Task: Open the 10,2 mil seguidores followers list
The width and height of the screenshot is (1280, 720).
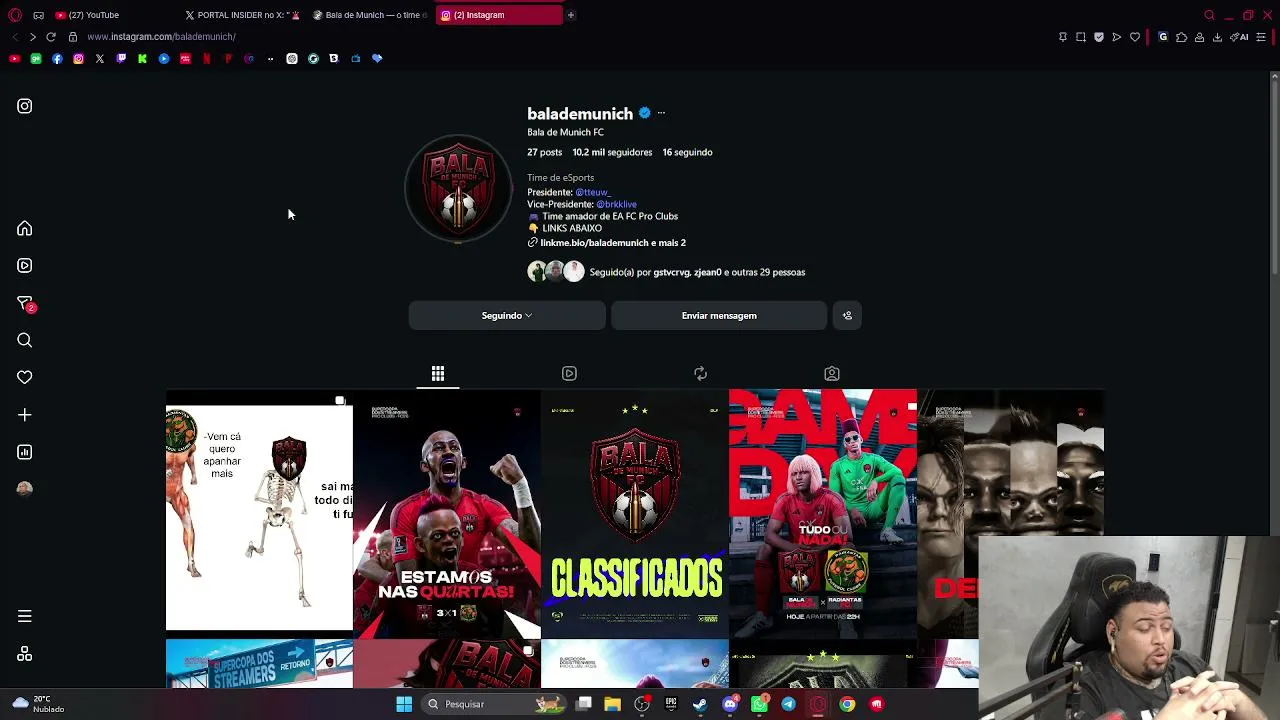Action: tap(612, 153)
